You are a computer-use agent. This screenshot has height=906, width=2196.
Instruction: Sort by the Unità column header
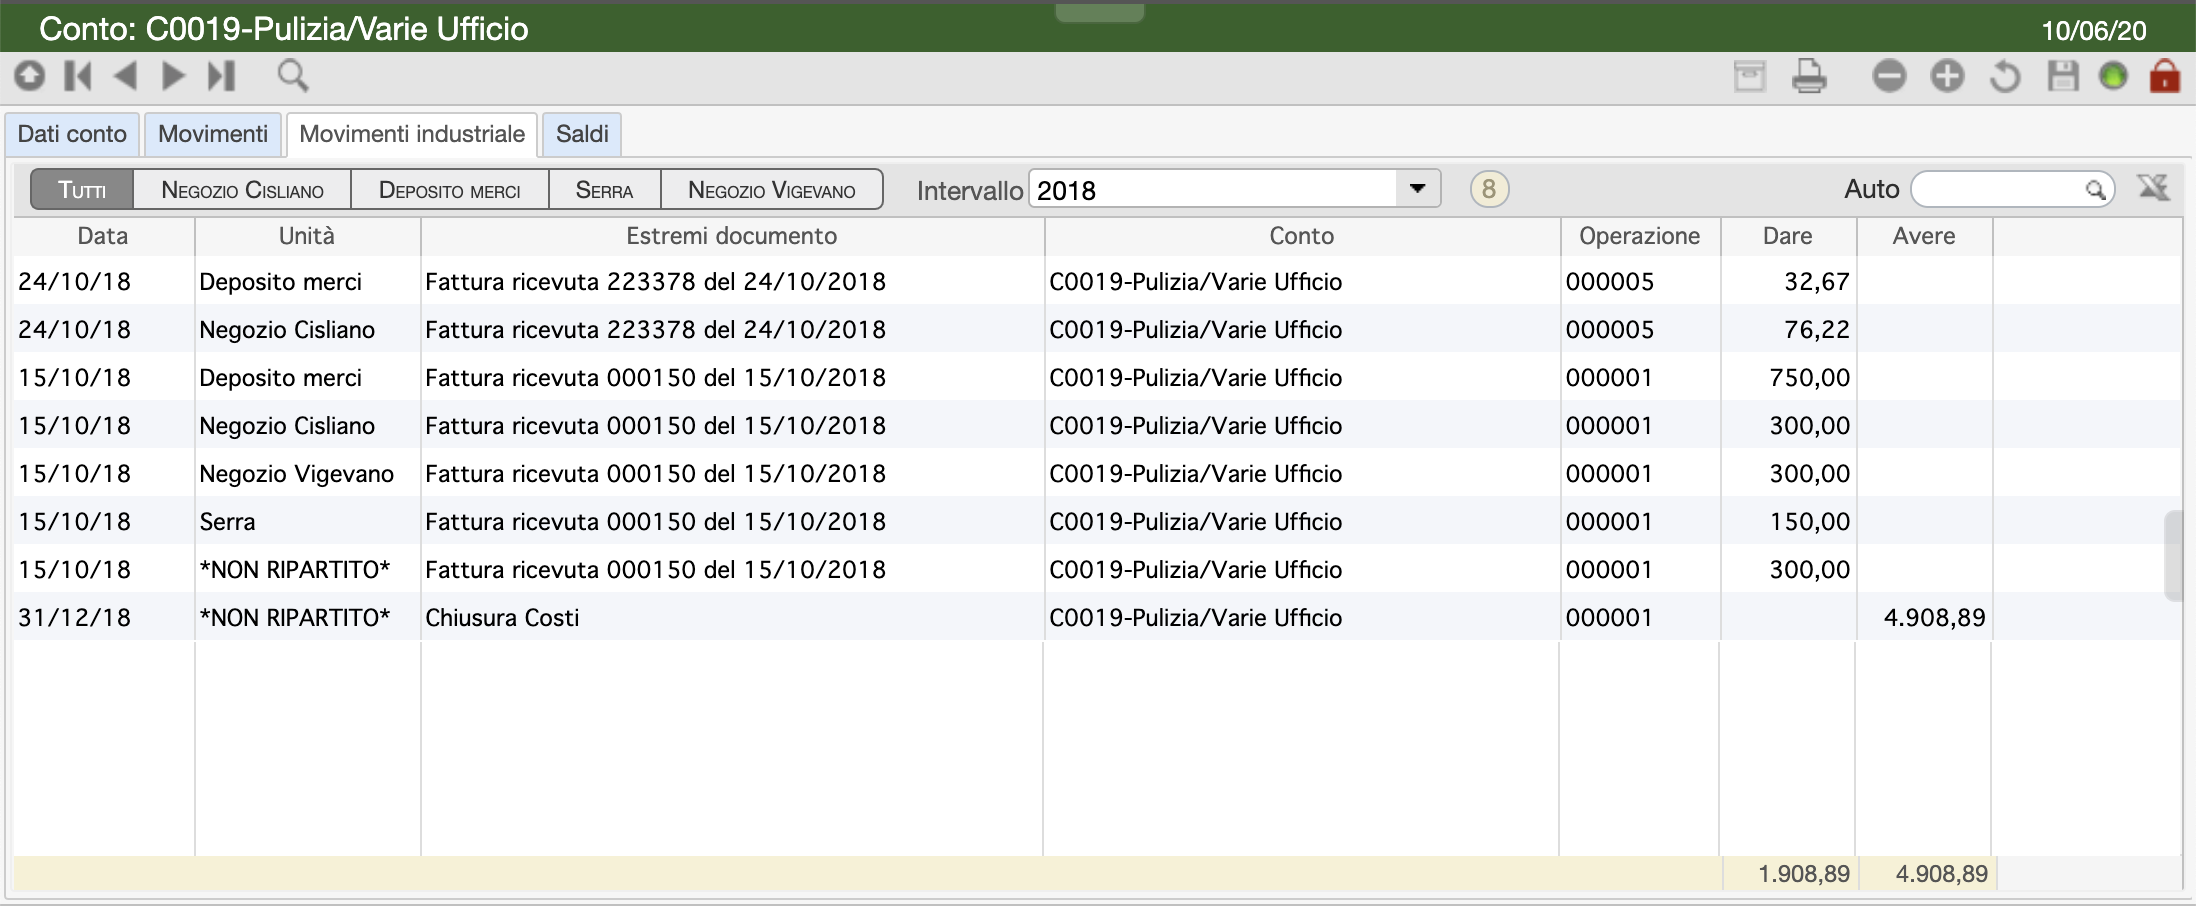point(307,236)
